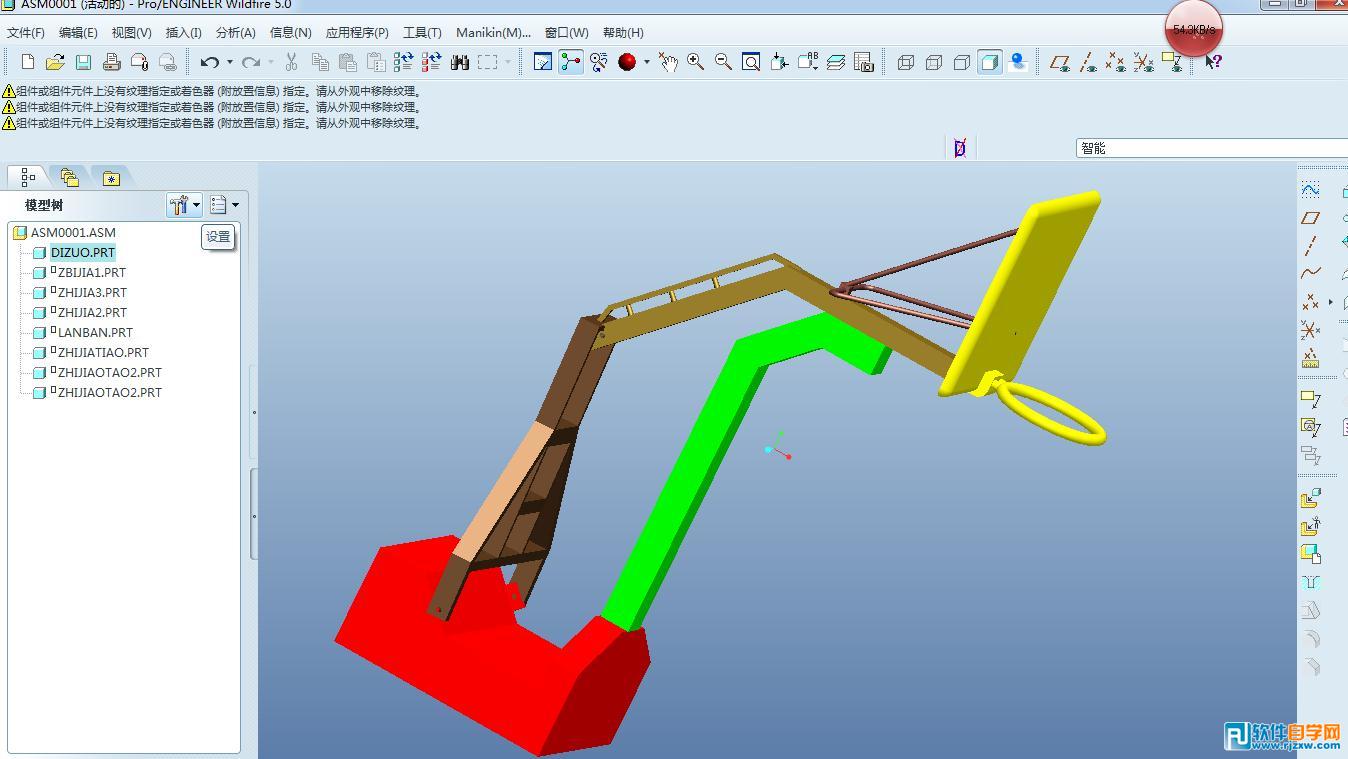Click the red base part in viewport

click(490, 650)
